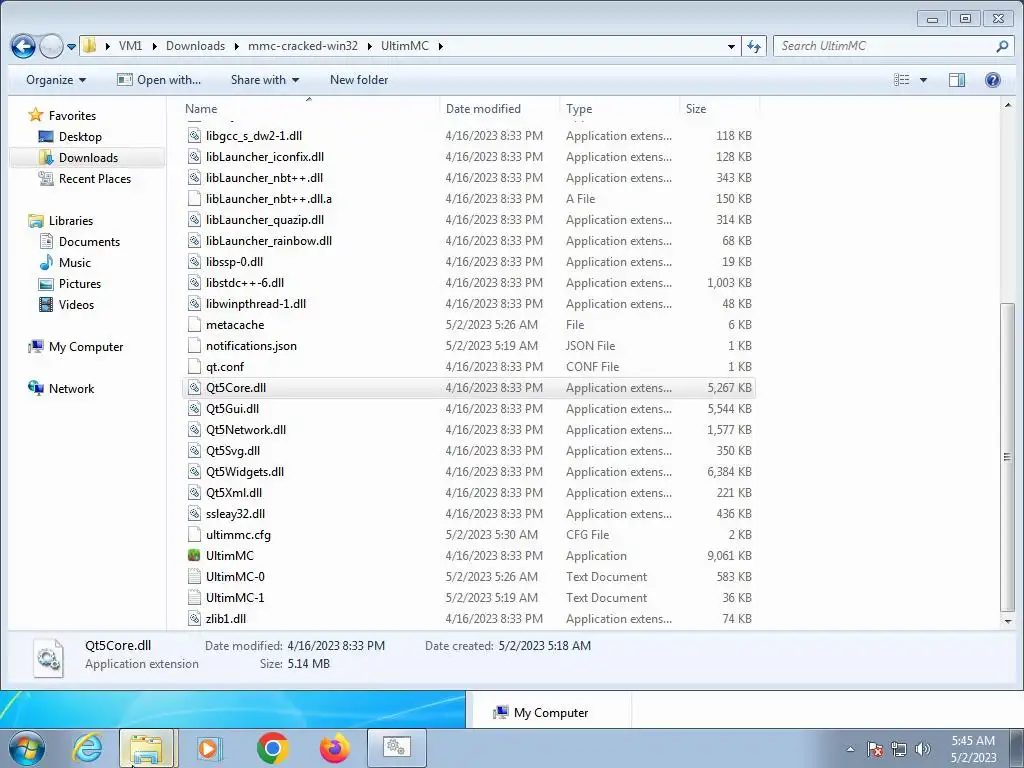The width and height of the screenshot is (1024, 768).
Task: Launch Google Chrome from taskbar
Action: tap(273, 748)
